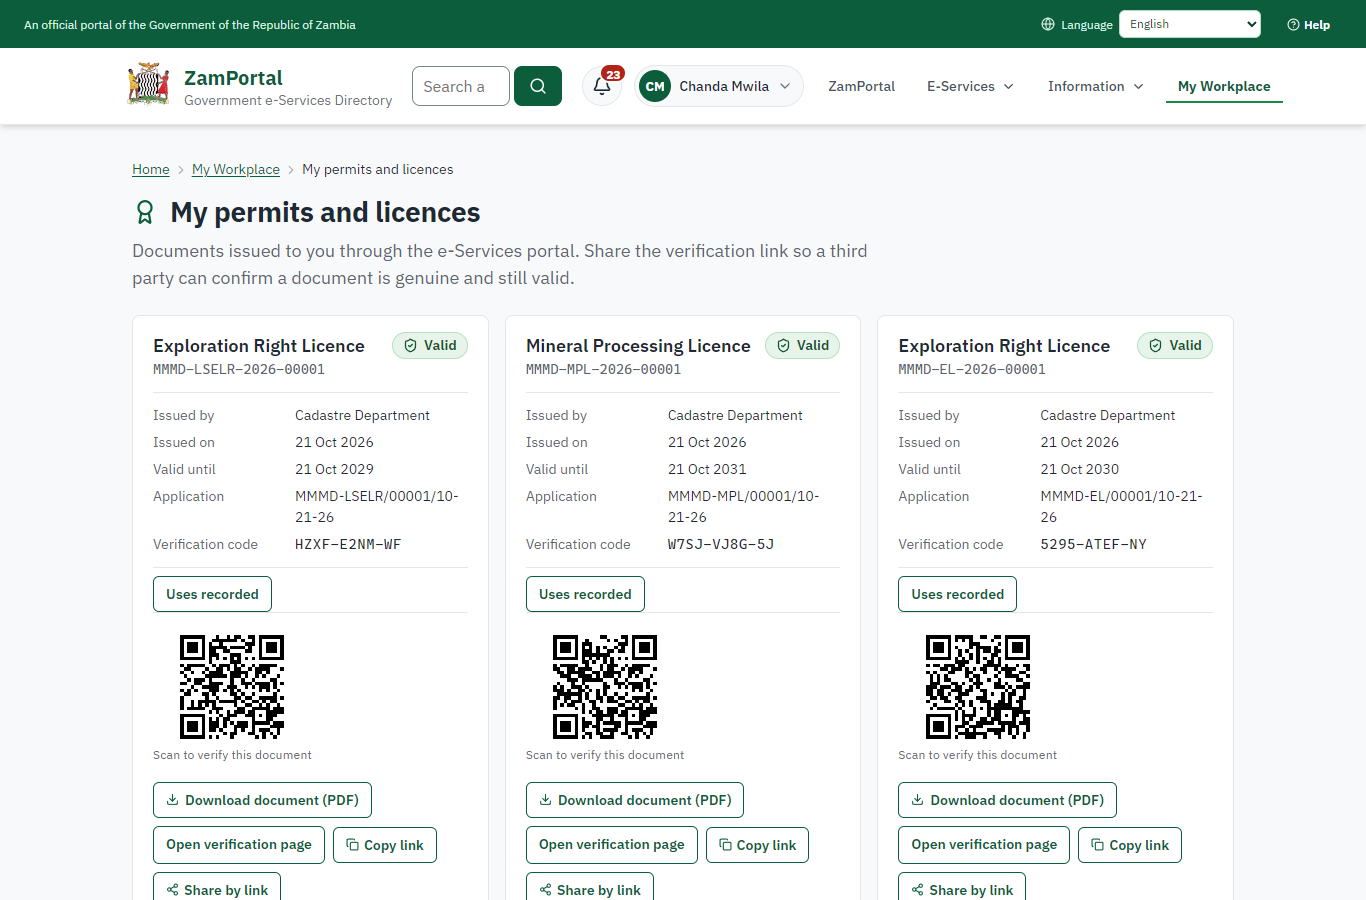Click the CM avatar circle

click(x=655, y=86)
